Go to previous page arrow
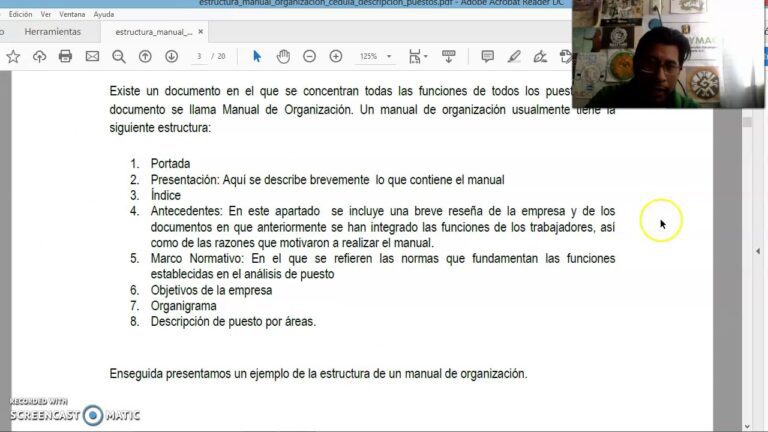The image size is (768, 432). 145,57
